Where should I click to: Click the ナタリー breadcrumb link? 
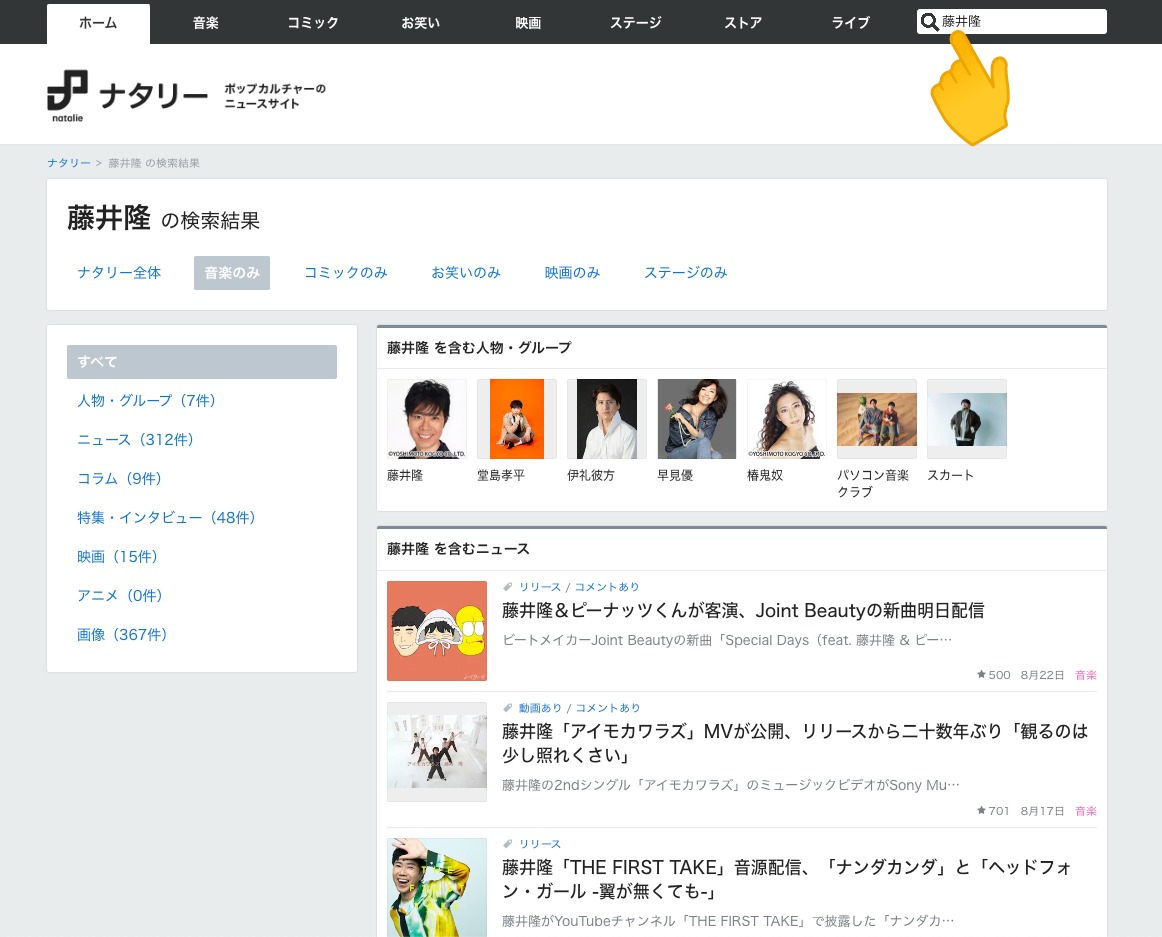point(68,163)
